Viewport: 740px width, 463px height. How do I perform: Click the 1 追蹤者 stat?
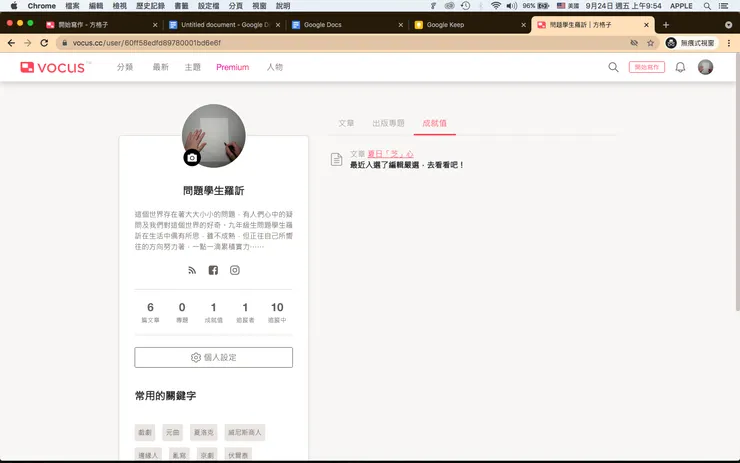(x=245, y=312)
